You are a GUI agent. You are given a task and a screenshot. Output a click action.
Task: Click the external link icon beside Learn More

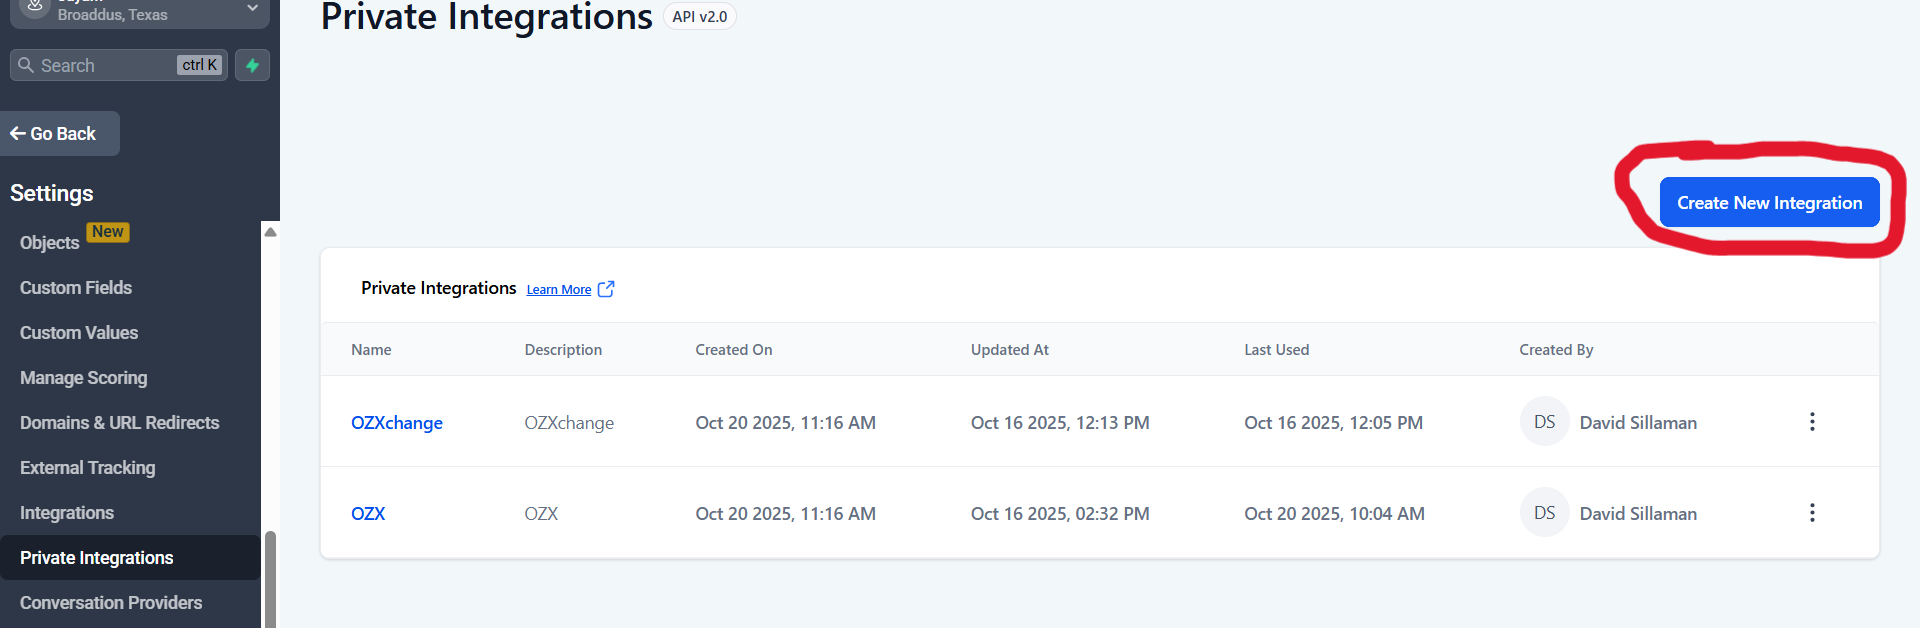pyautogui.click(x=606, y=289)
